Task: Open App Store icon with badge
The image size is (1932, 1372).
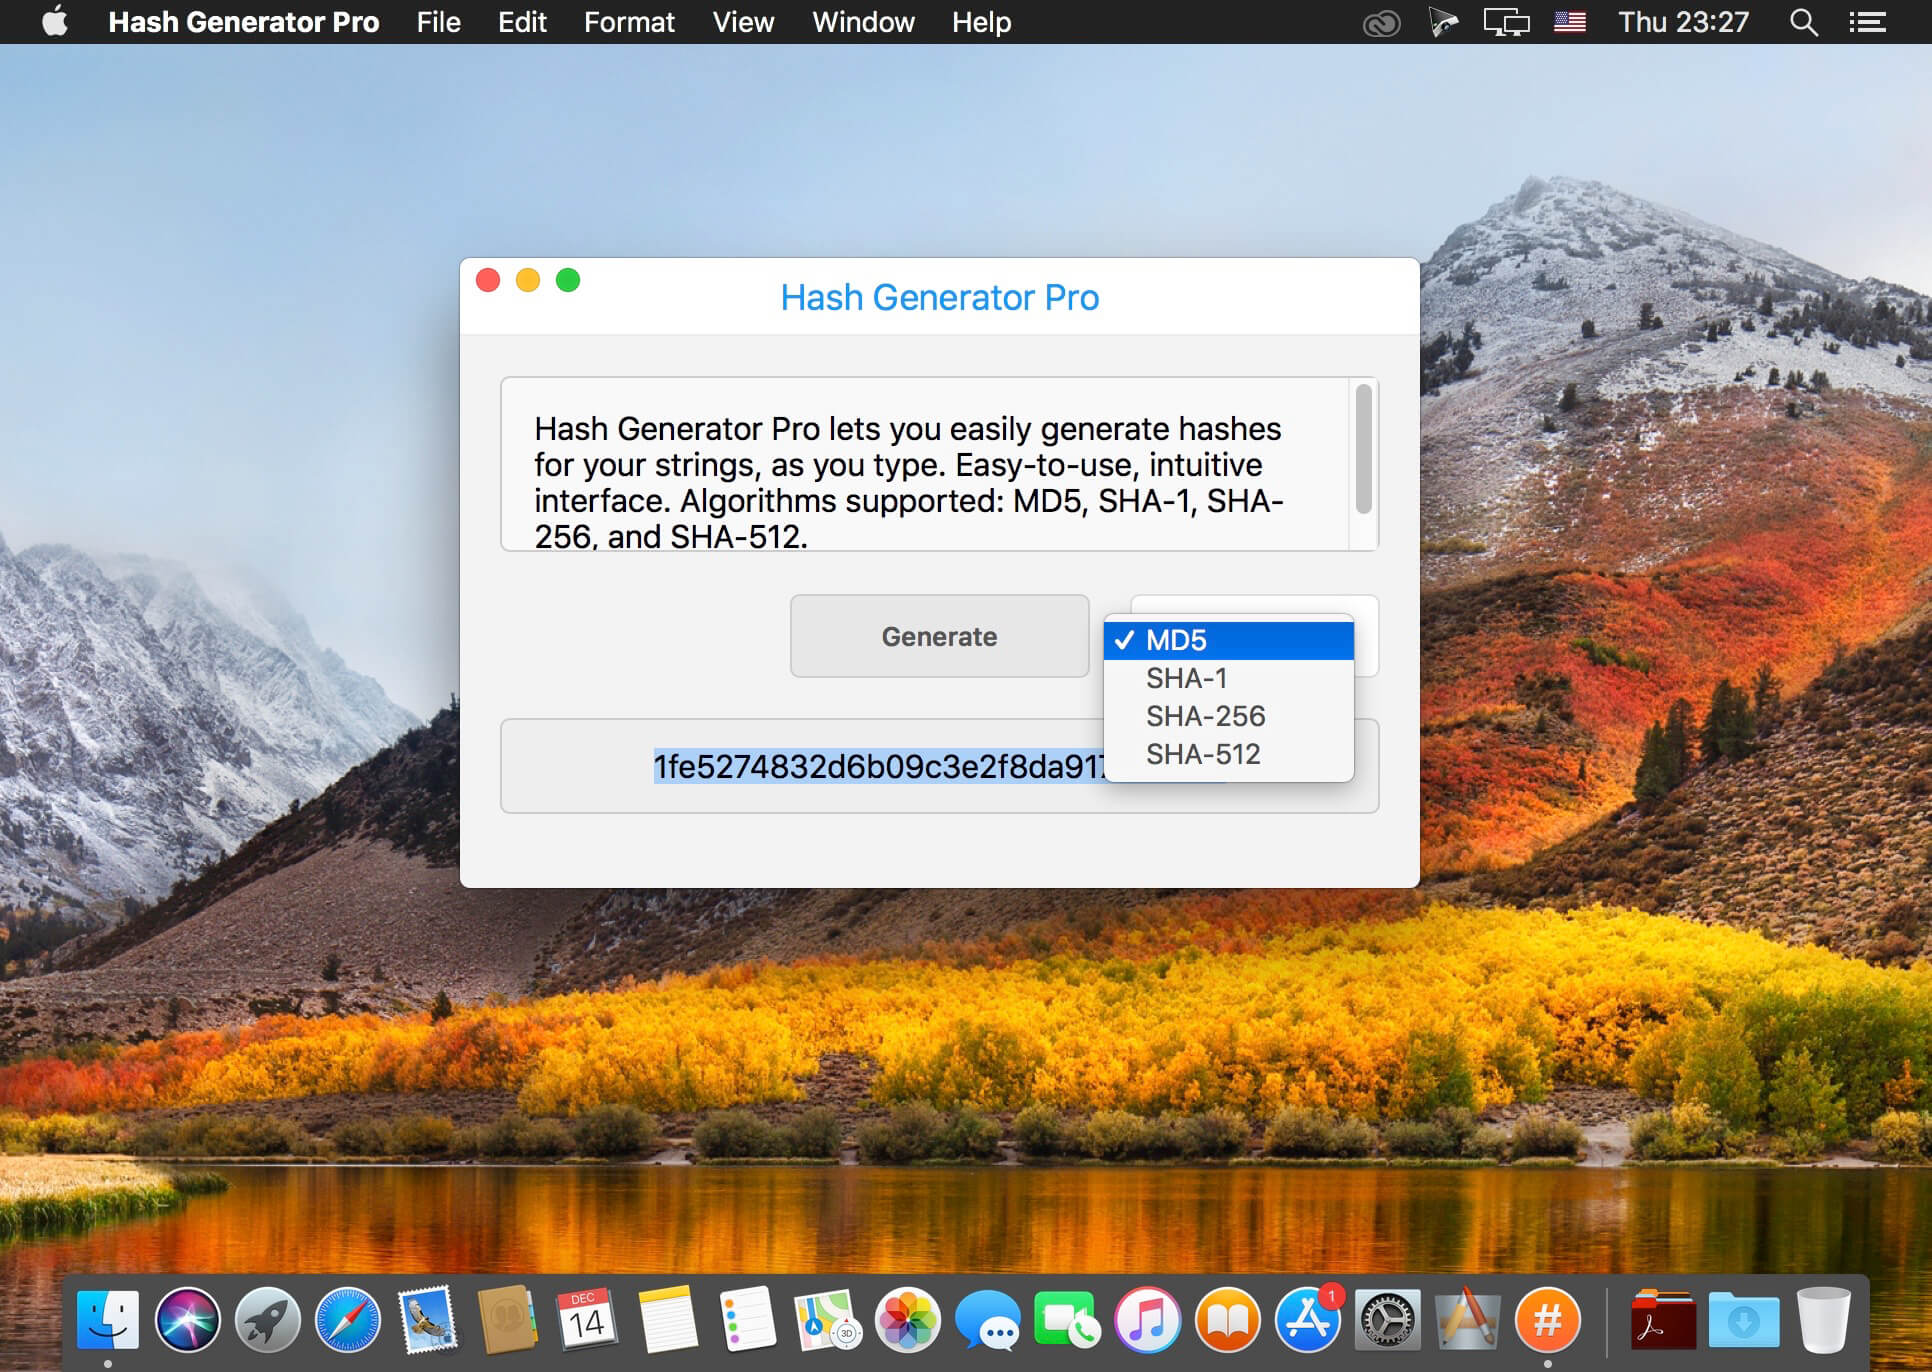Action: [x=1308, y=1320]
